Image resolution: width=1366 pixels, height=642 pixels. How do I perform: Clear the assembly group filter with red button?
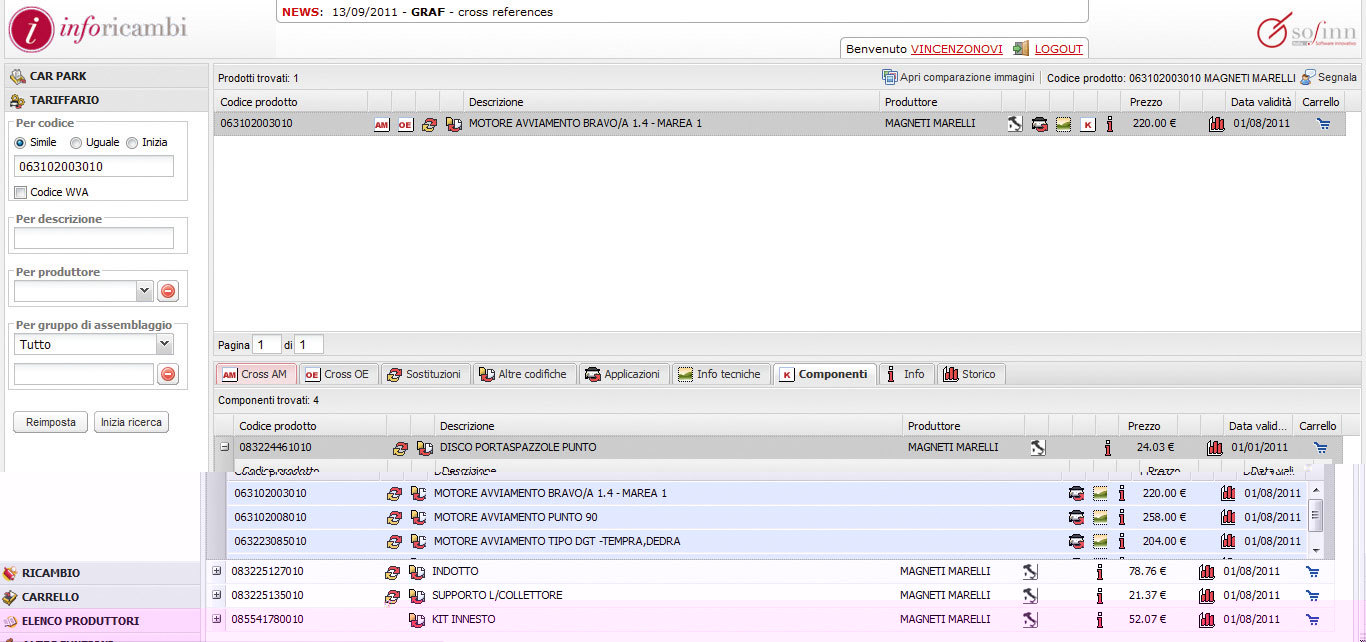click(x=168, y=374)
